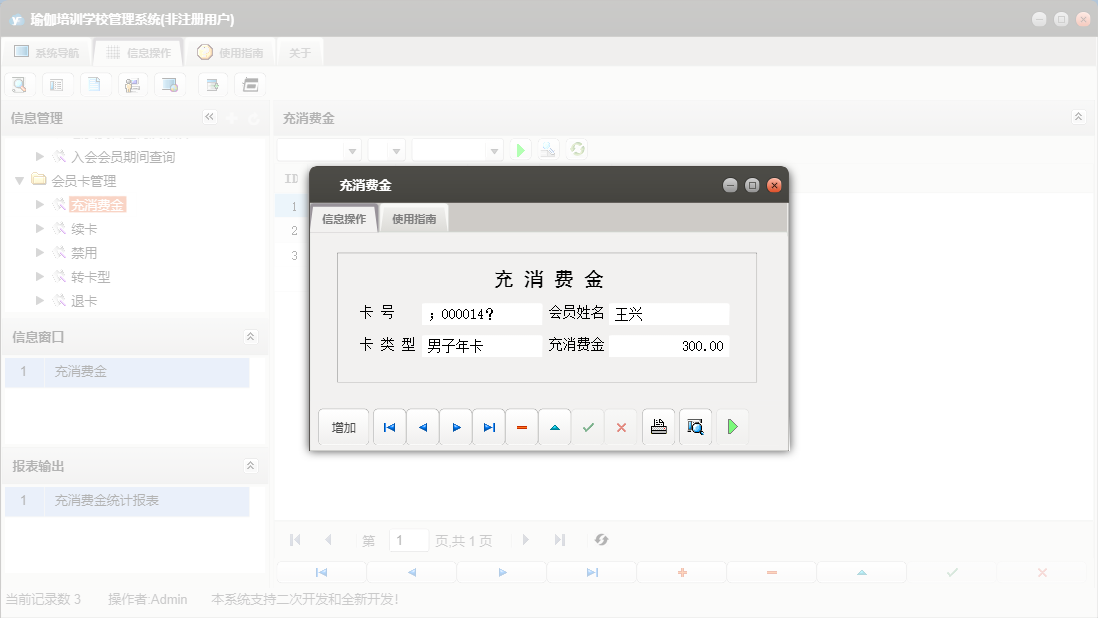This screenshot has height=618, width=1098.
Task: Cancel editing with the red X icon
Action: point(621,427)
